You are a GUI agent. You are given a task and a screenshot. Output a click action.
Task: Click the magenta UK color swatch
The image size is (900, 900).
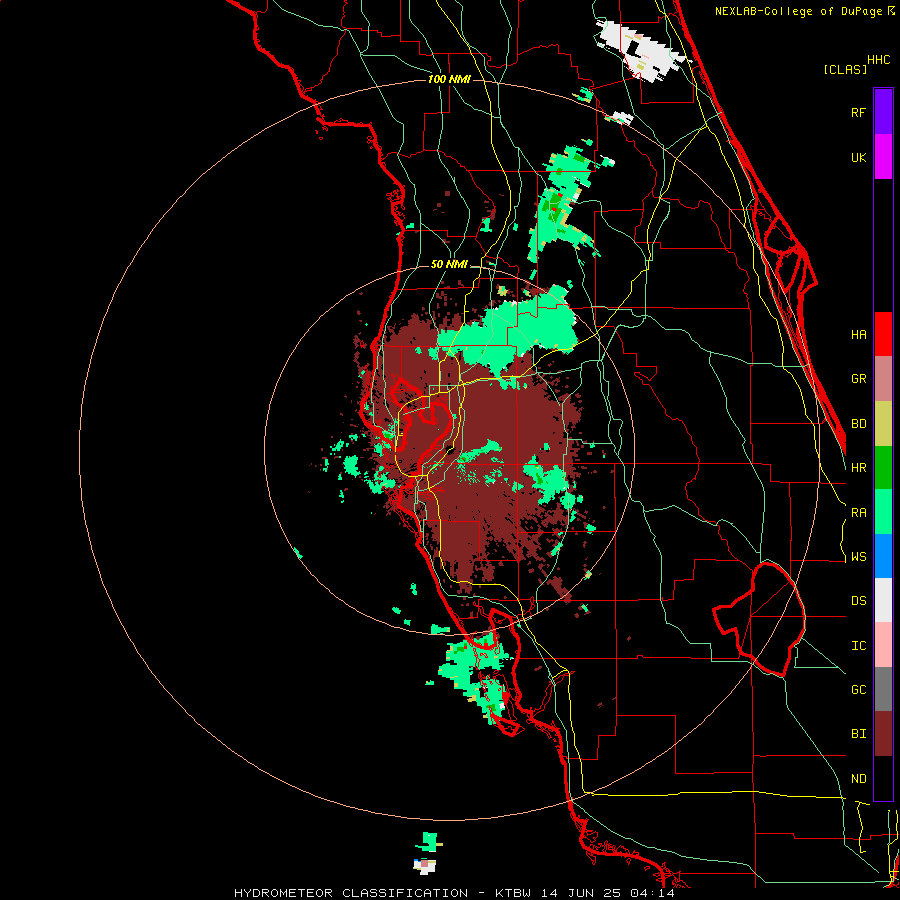tap(883, 156)
